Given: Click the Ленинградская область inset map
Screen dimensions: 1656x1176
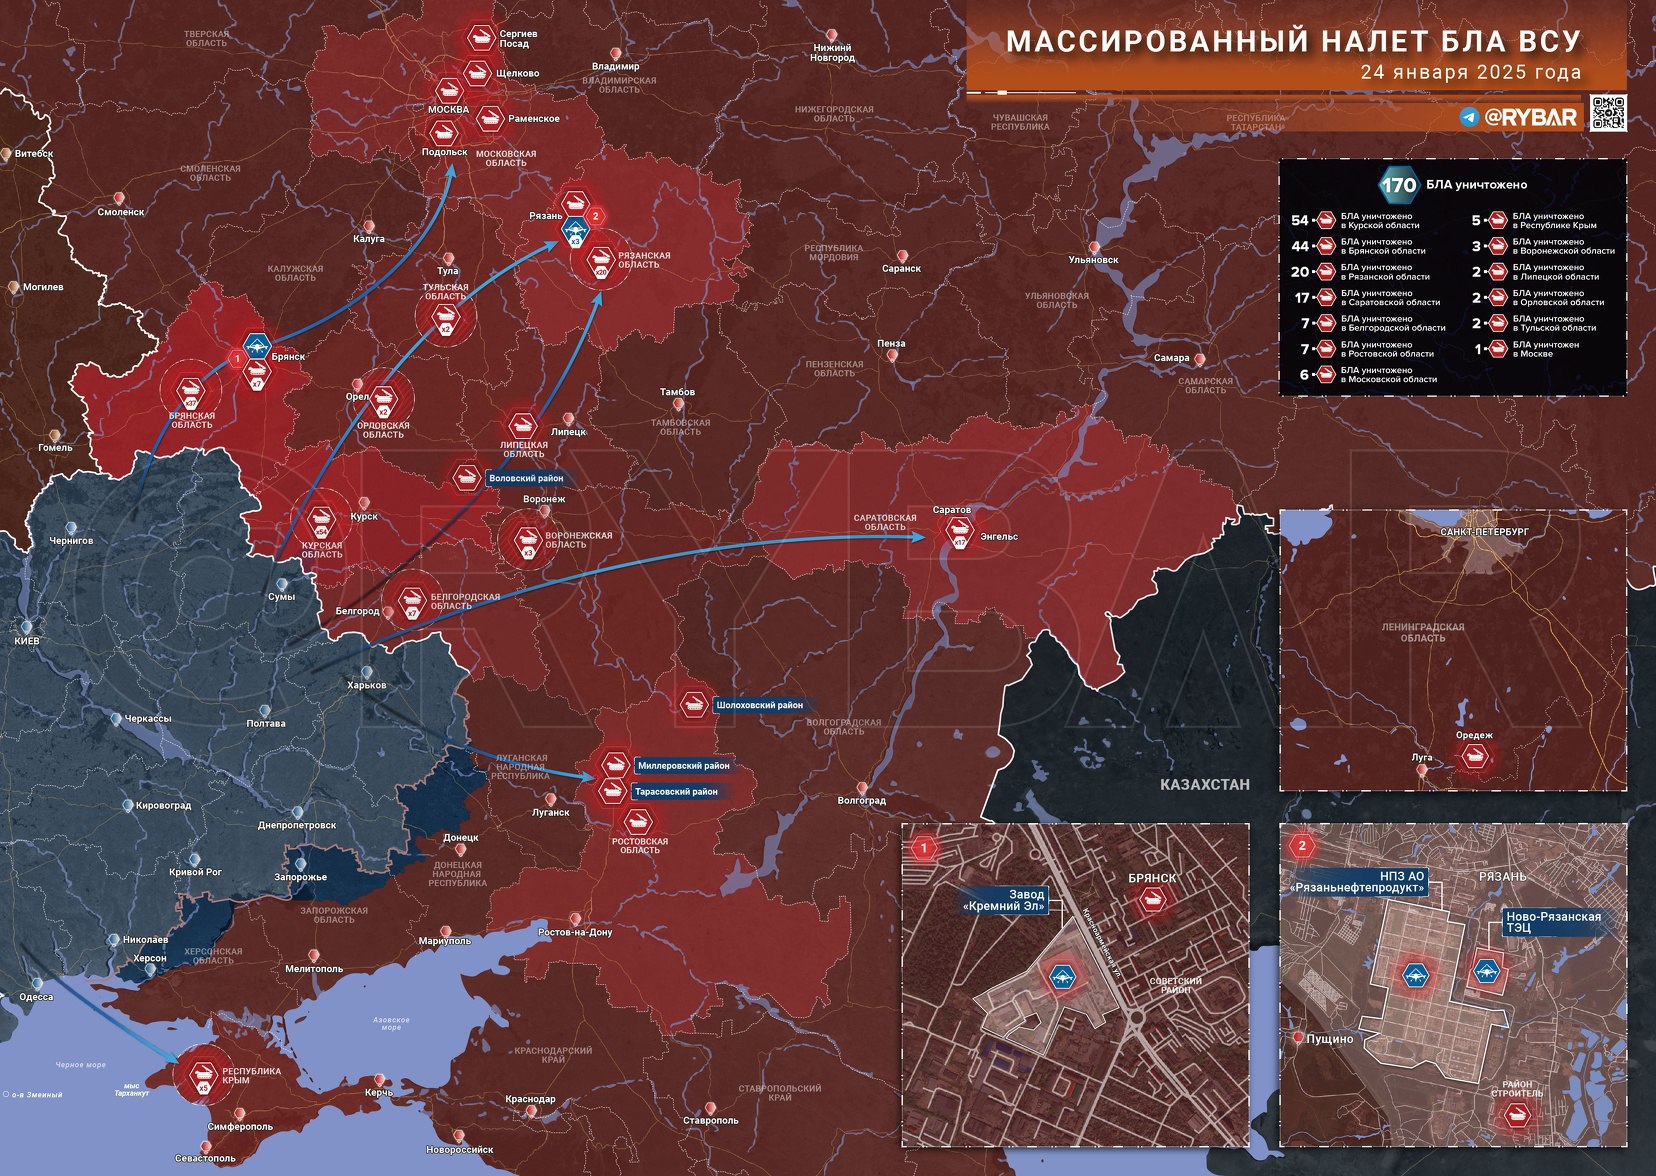Looking at the screenshot, I should (1452, 650).
